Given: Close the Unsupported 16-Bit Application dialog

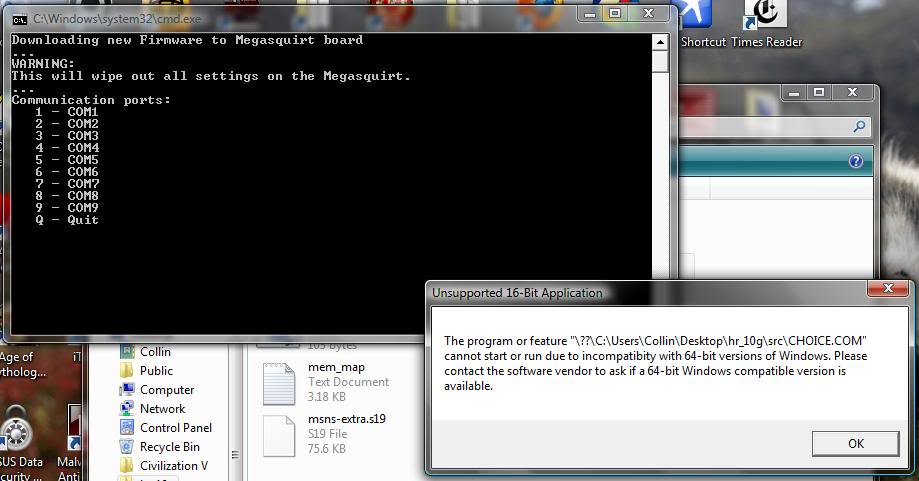Looking at the screenshot, I should [888, 288].
